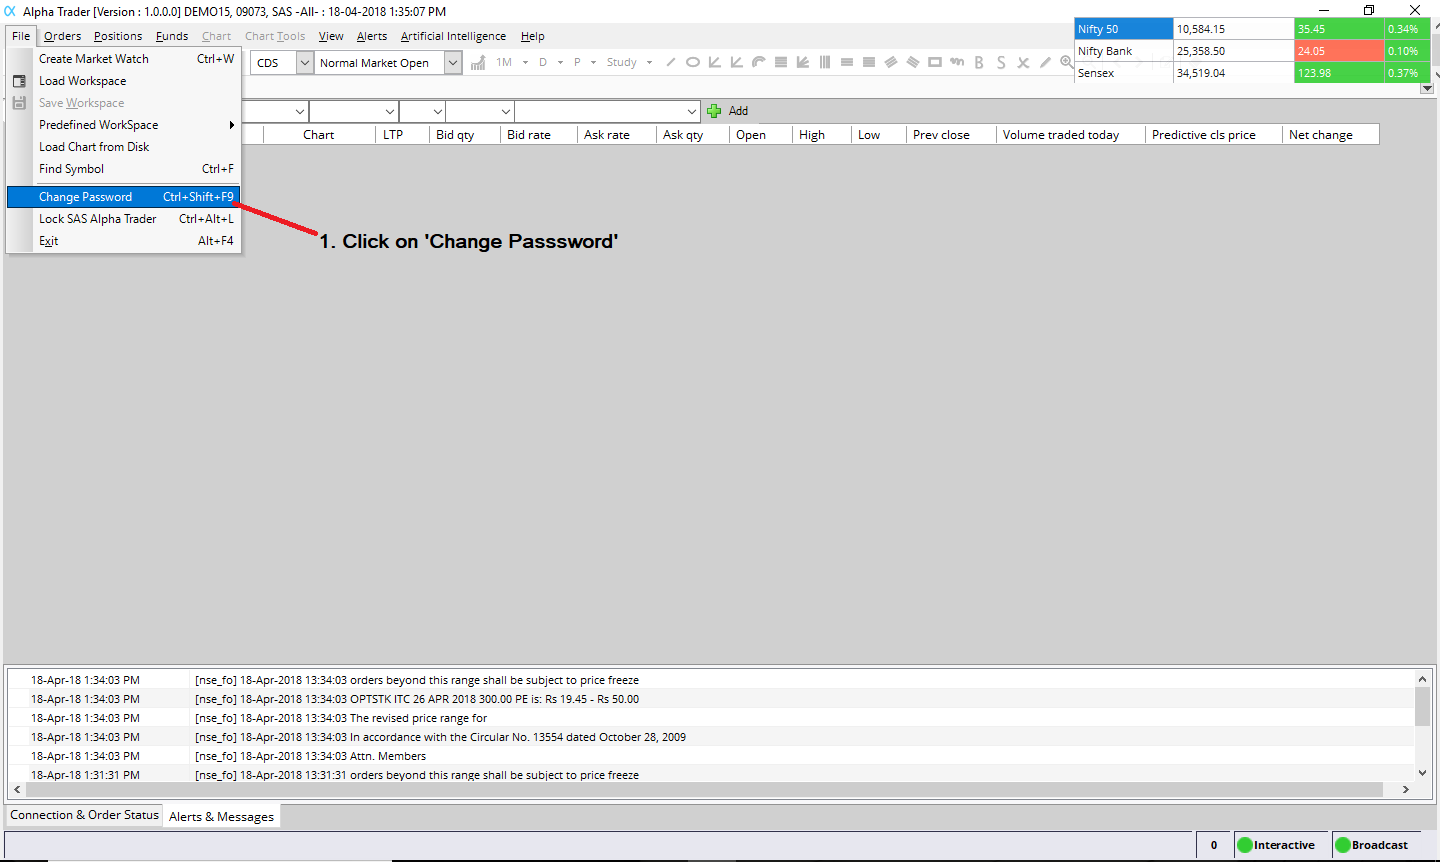Viewport: 1440px width, 862px height.
Task: Click the squiggle freehand tool icon
Action: pos(957,62)
